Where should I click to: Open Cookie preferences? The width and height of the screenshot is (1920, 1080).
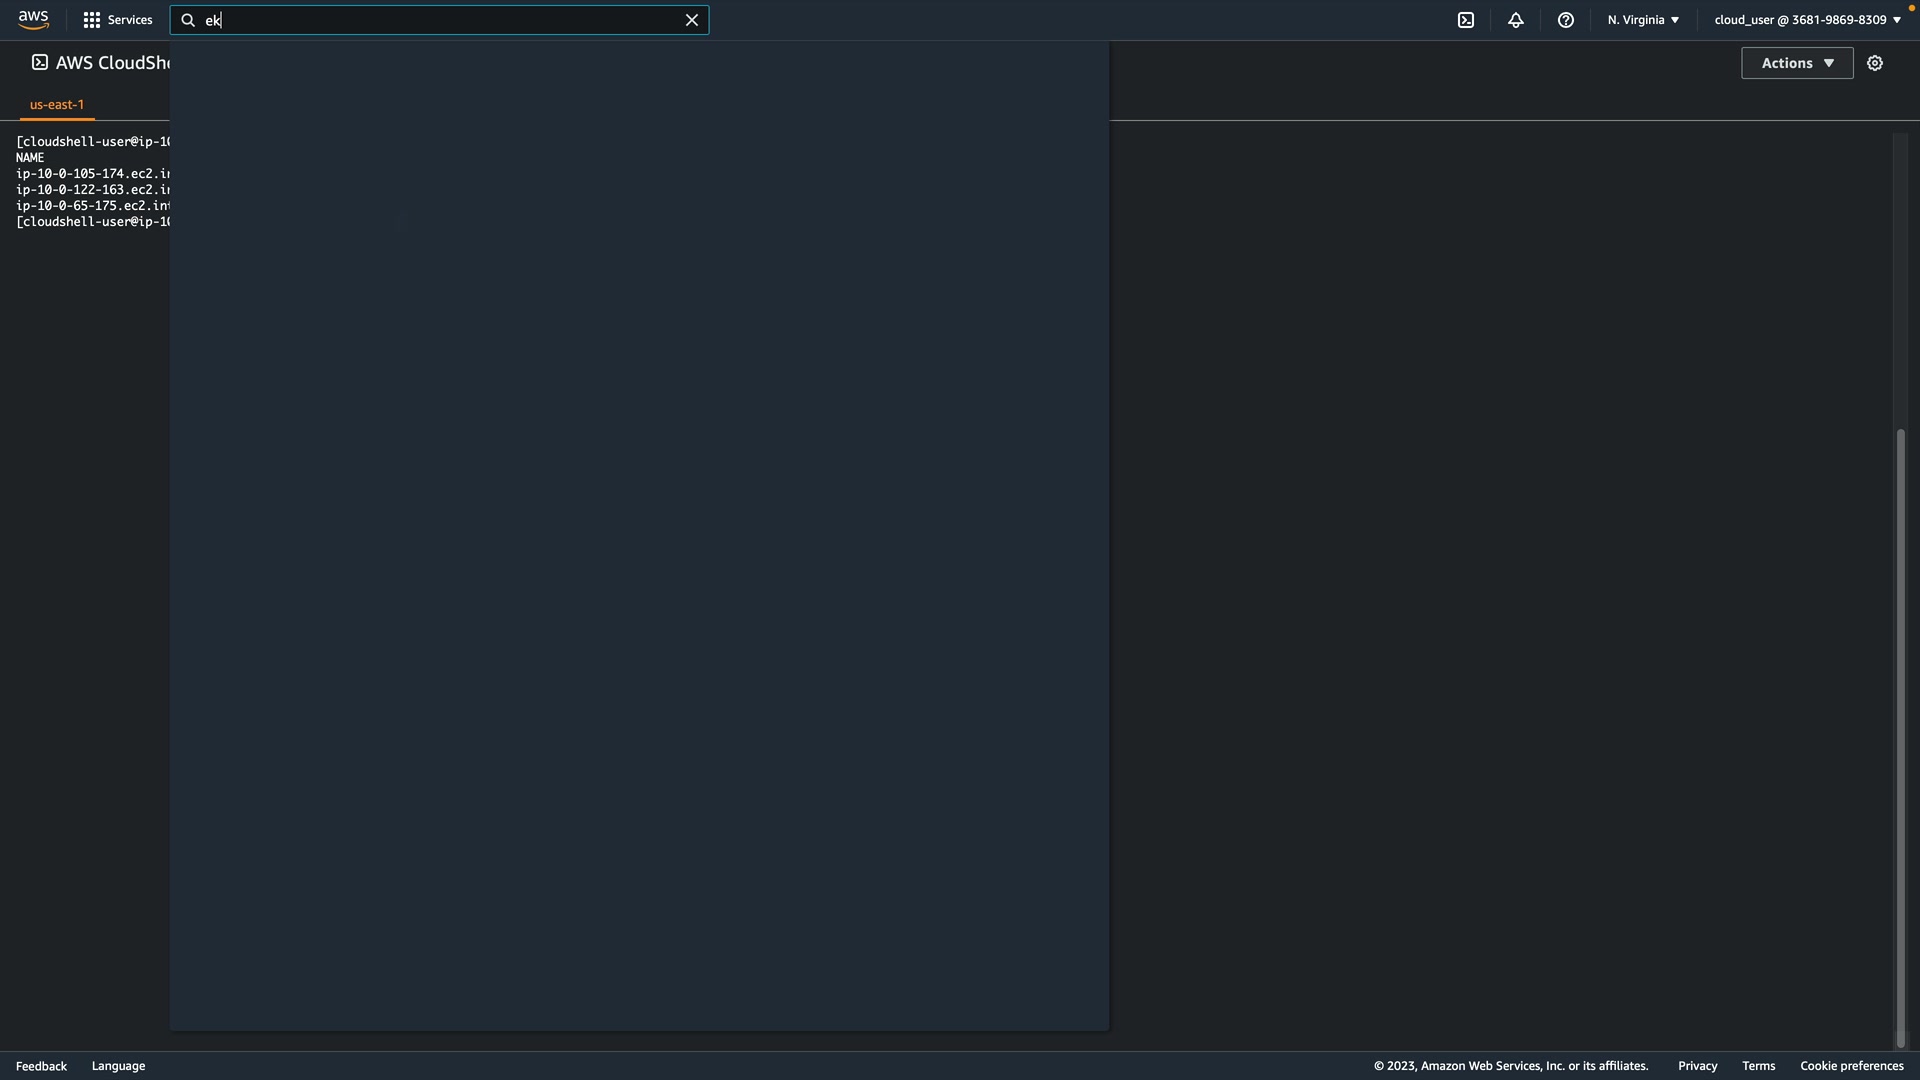[x=1851, y=1066]
